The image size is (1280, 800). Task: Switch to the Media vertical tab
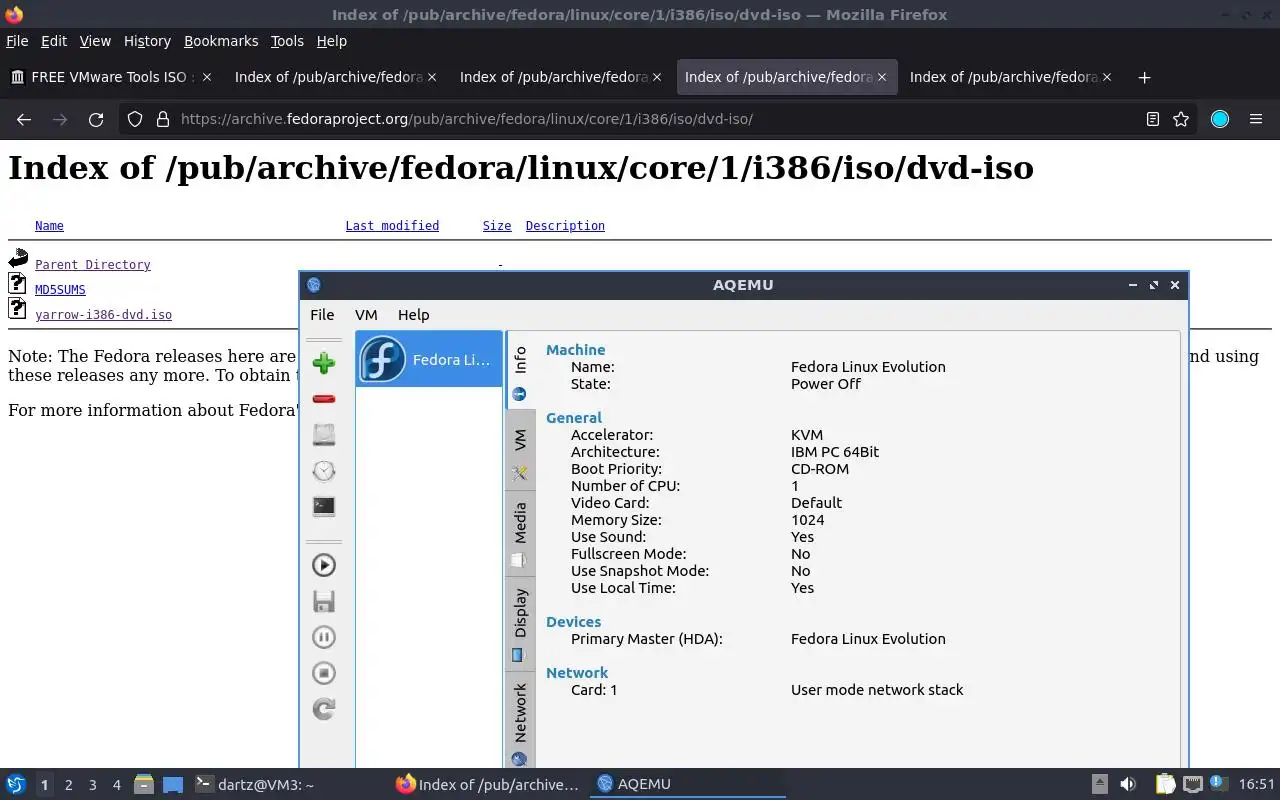520,534
